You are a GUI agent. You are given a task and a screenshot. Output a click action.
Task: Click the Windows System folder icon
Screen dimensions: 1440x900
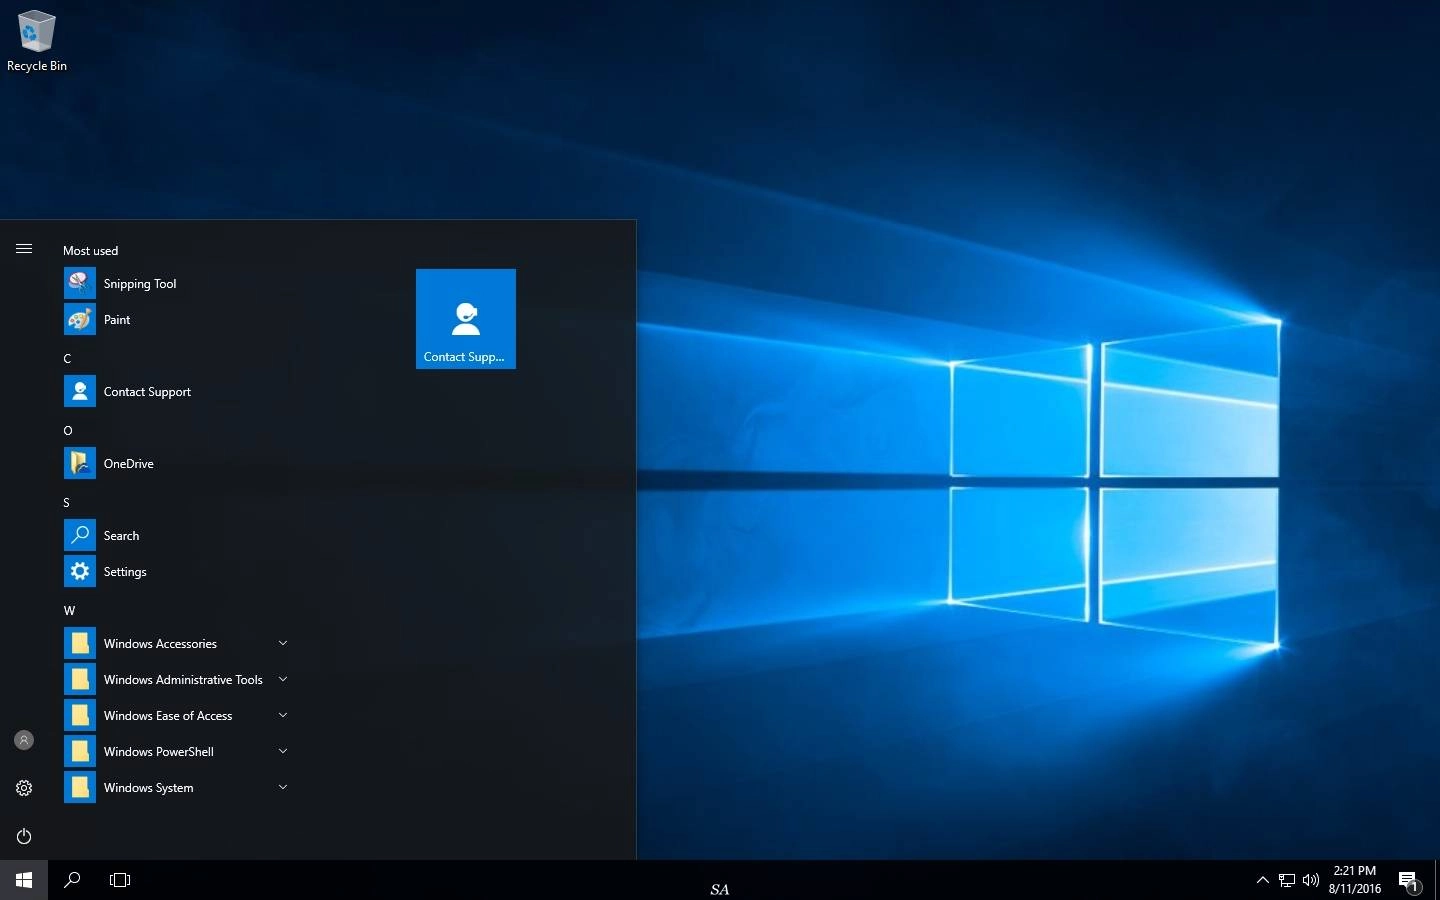point(80,788)
